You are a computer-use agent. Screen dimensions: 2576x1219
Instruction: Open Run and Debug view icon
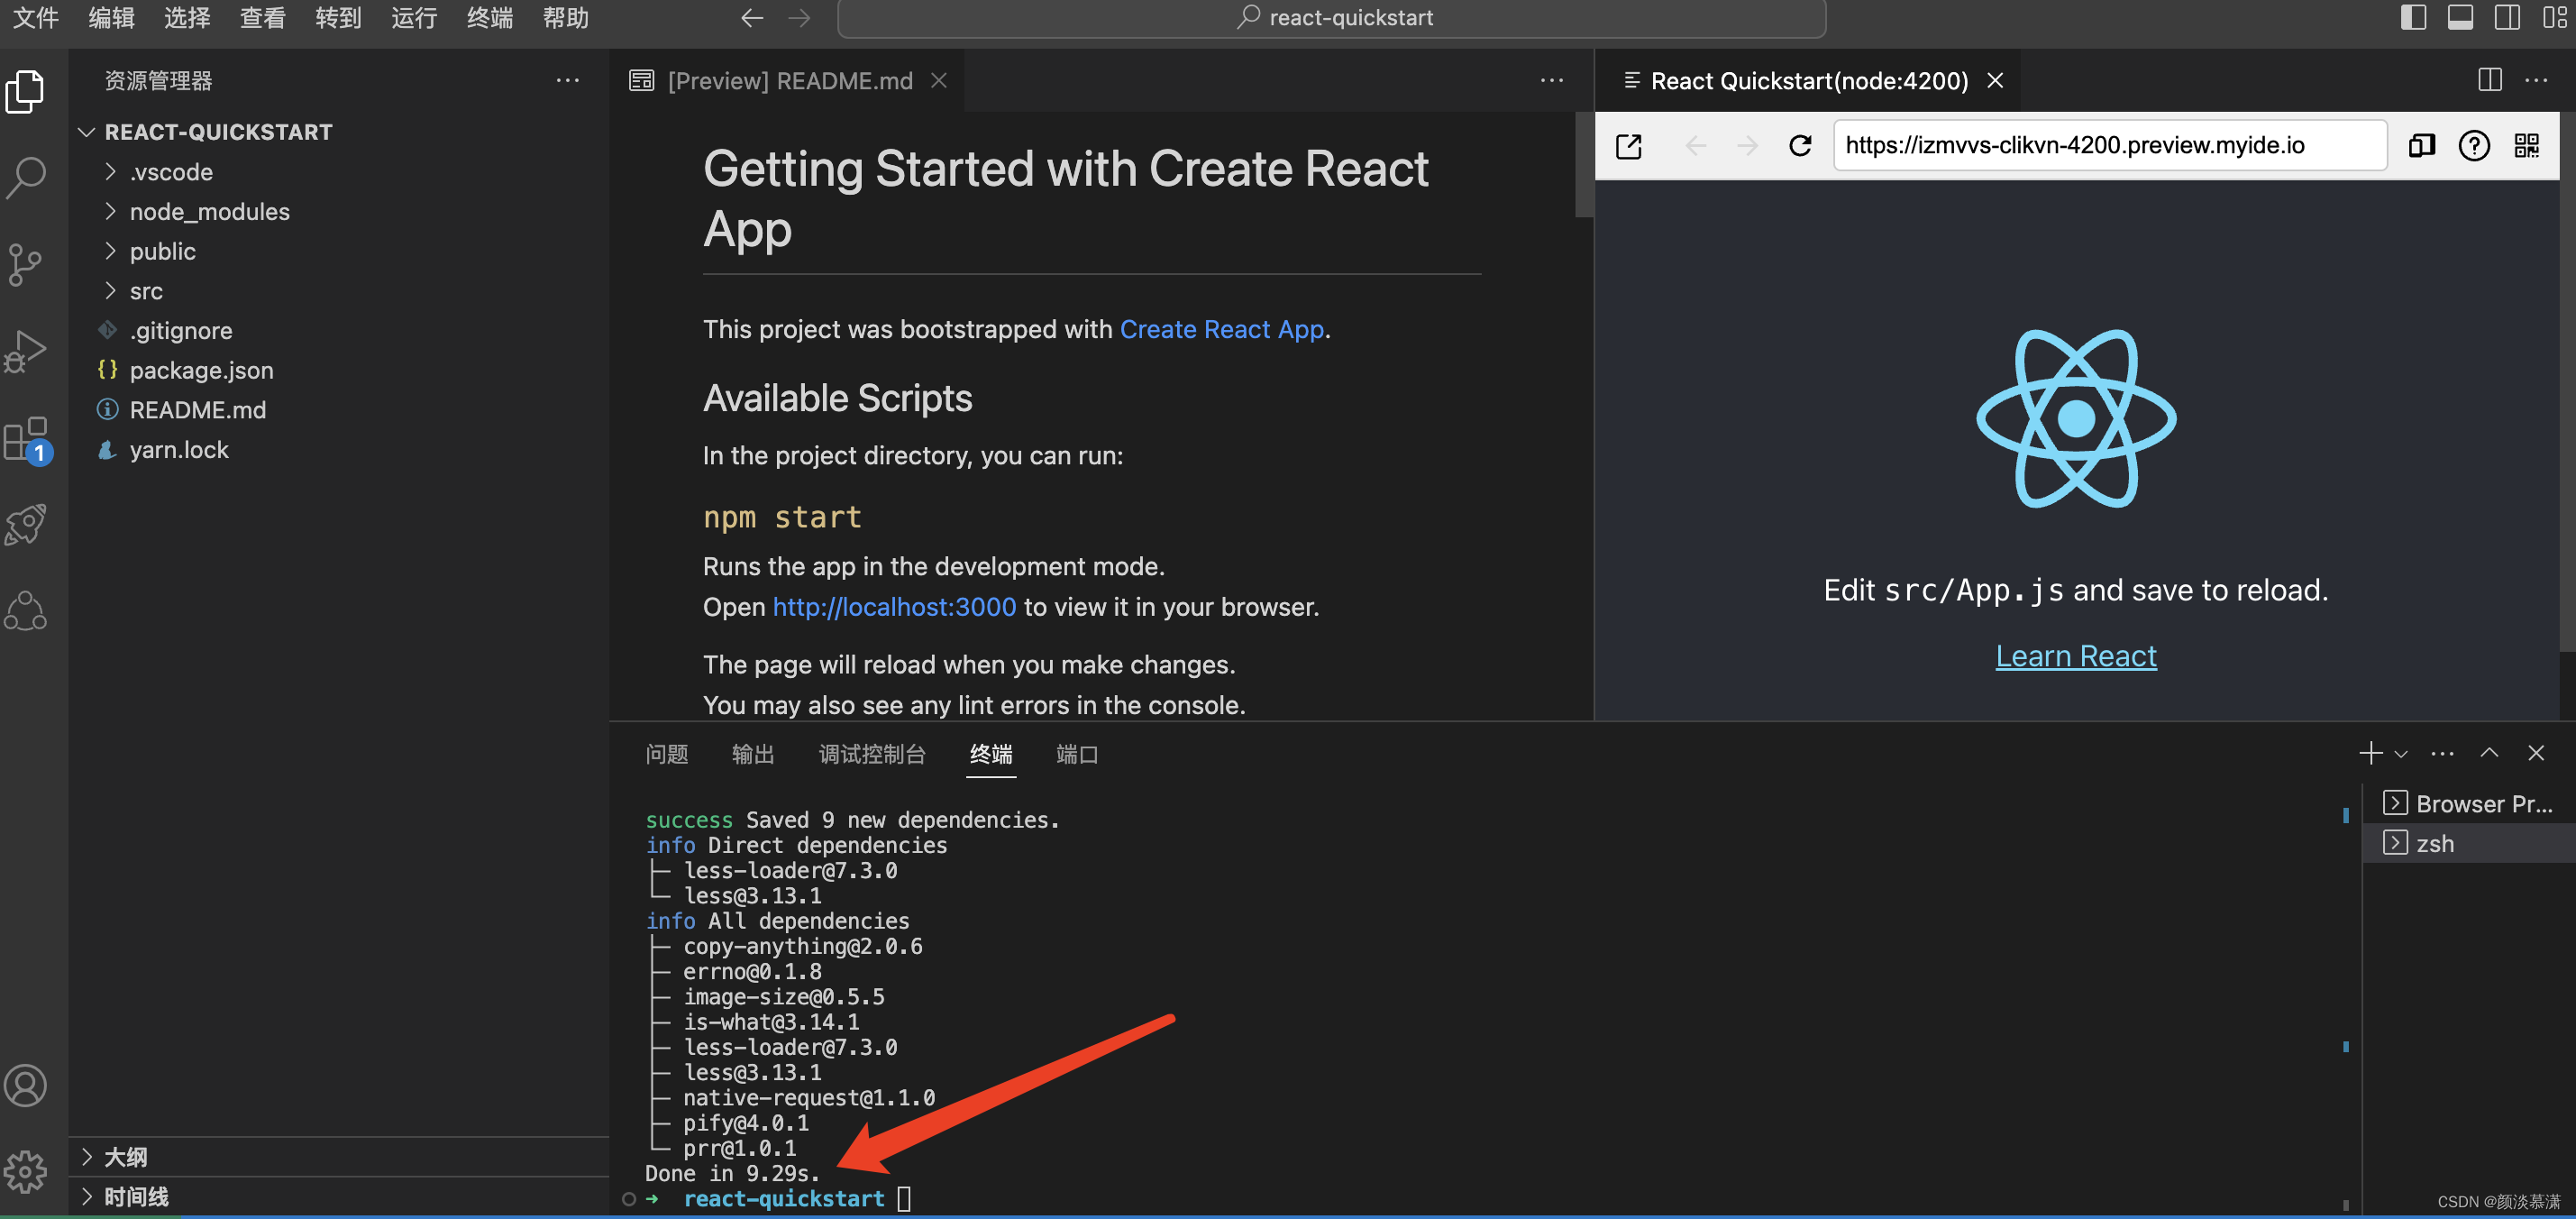click(26, 351)
